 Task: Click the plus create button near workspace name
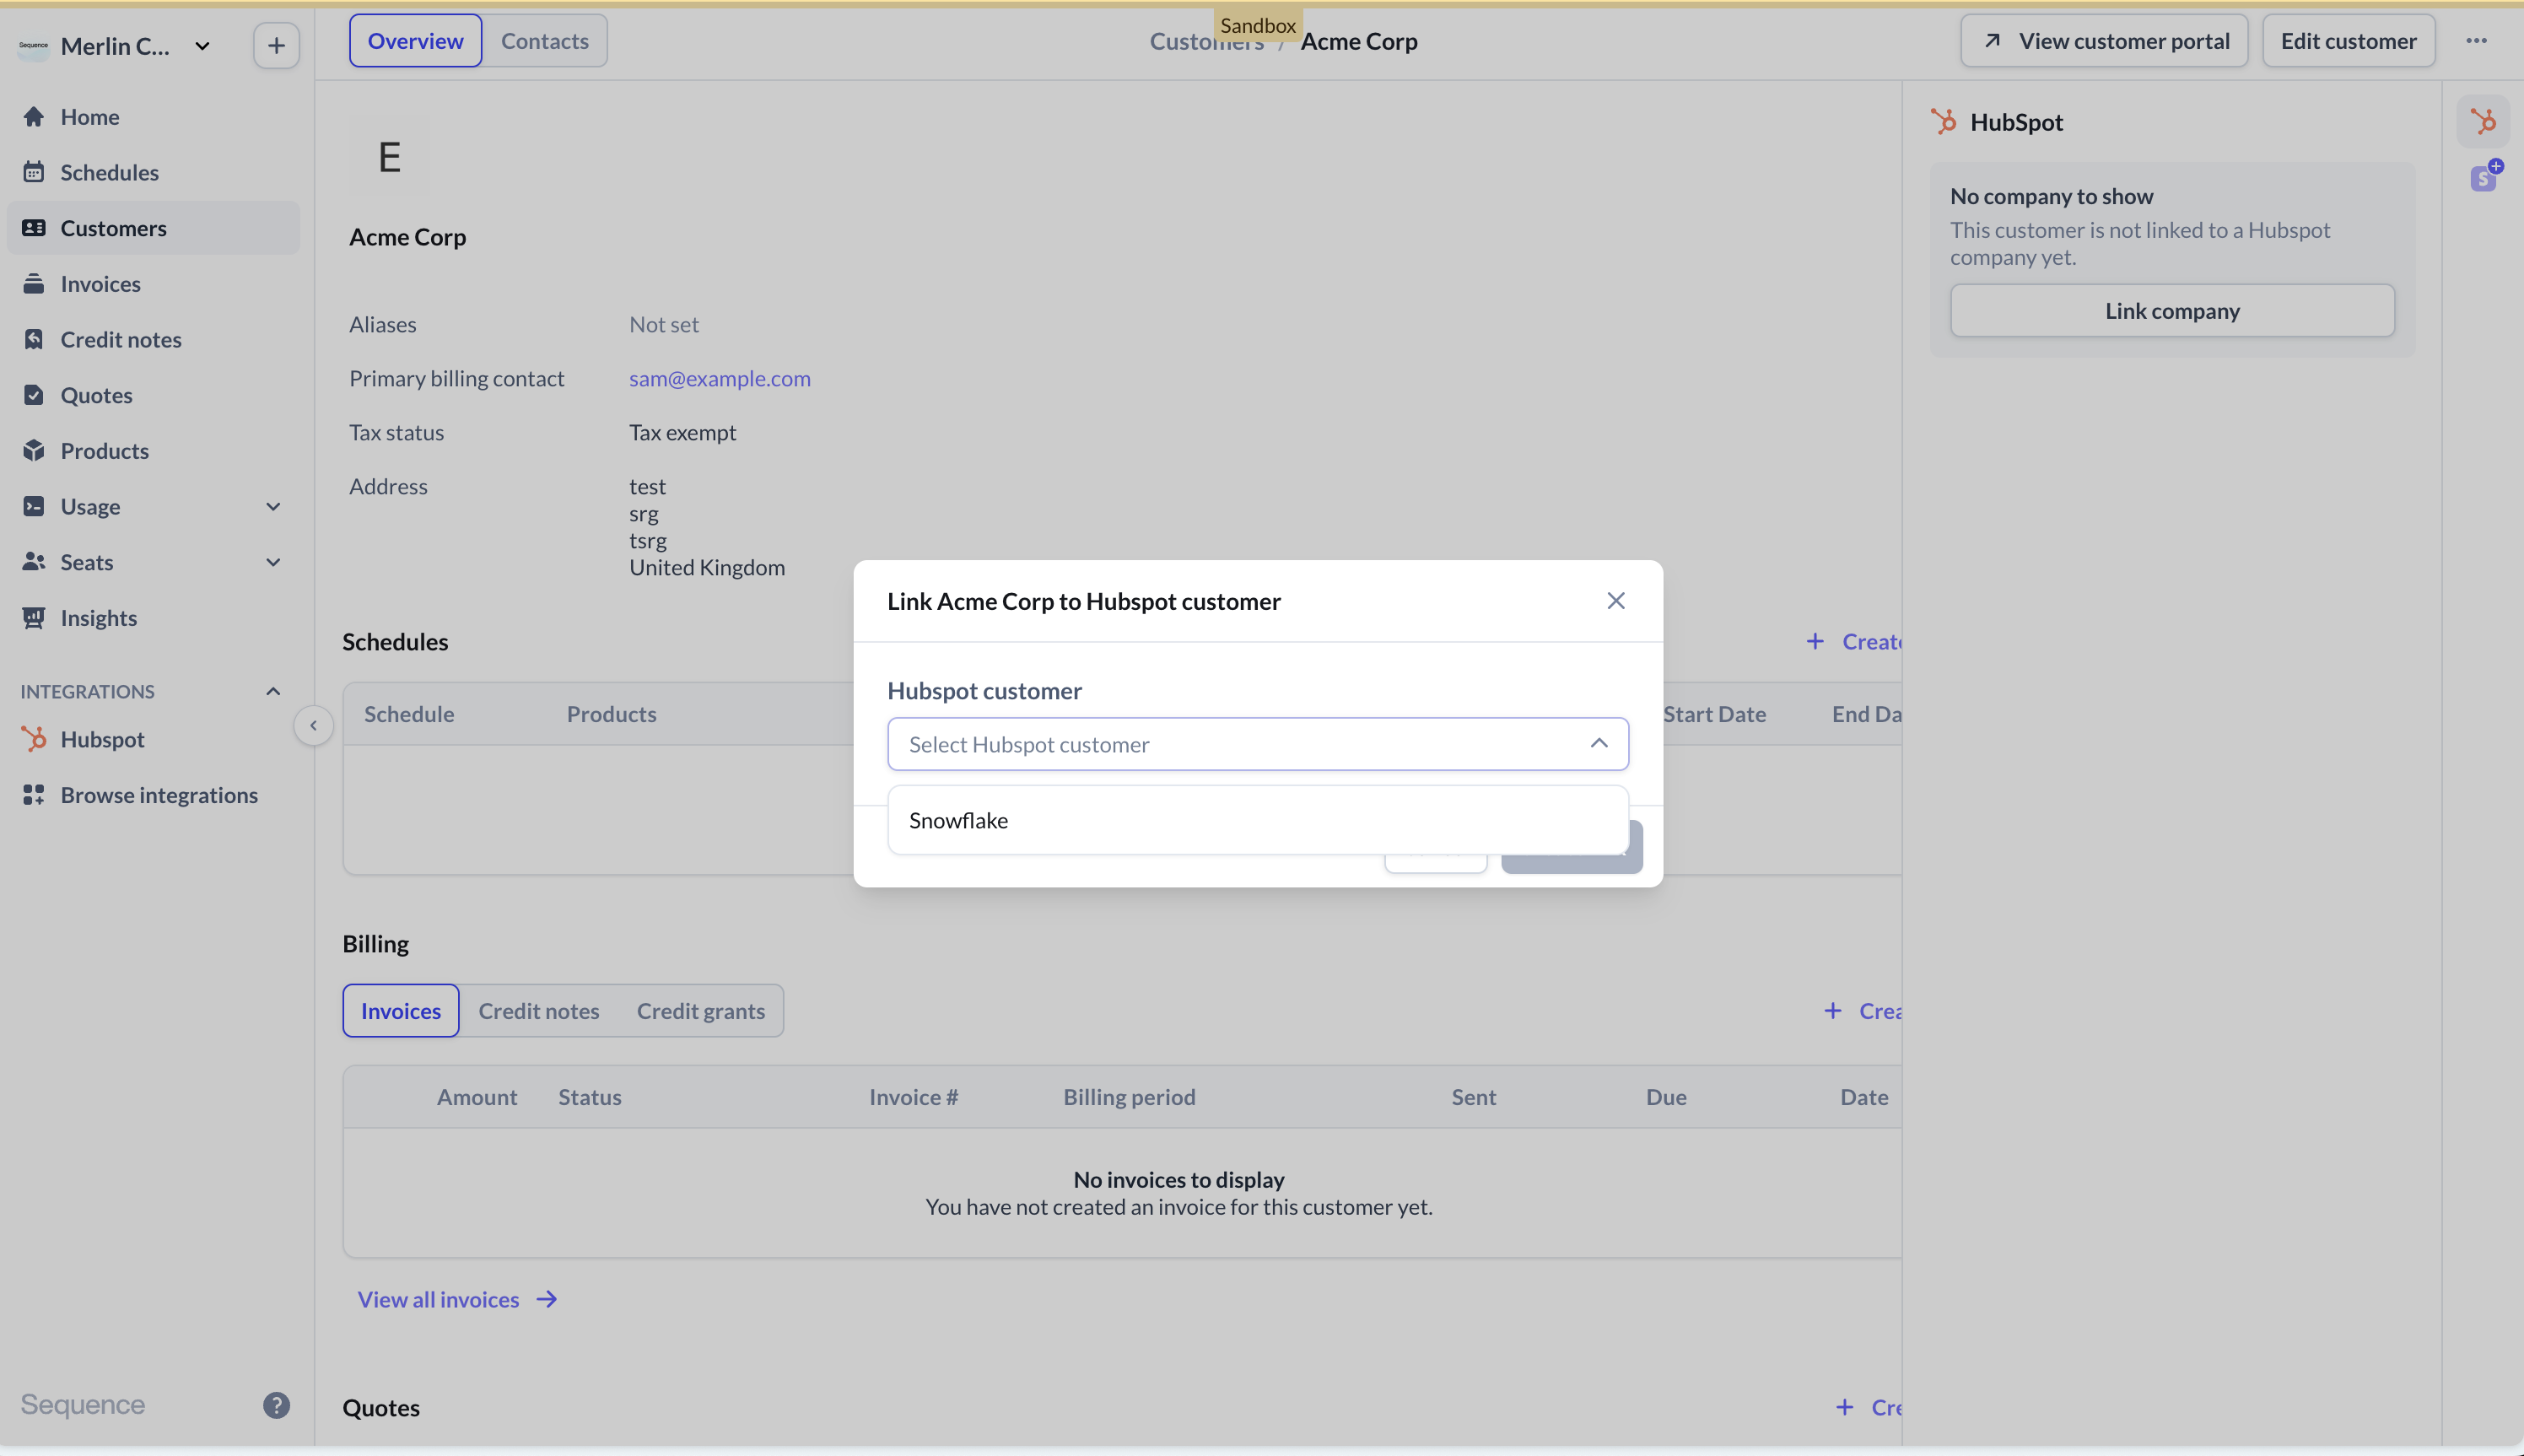point(276,46)
